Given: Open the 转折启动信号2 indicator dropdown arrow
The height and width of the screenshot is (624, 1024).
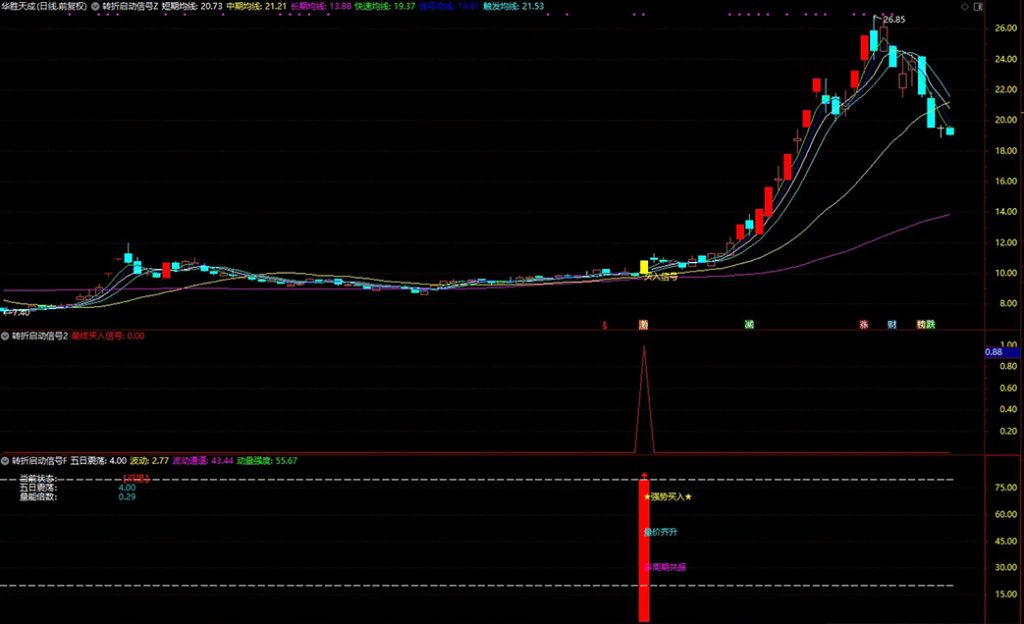Looking at the screenshot, I should [5, 336].
